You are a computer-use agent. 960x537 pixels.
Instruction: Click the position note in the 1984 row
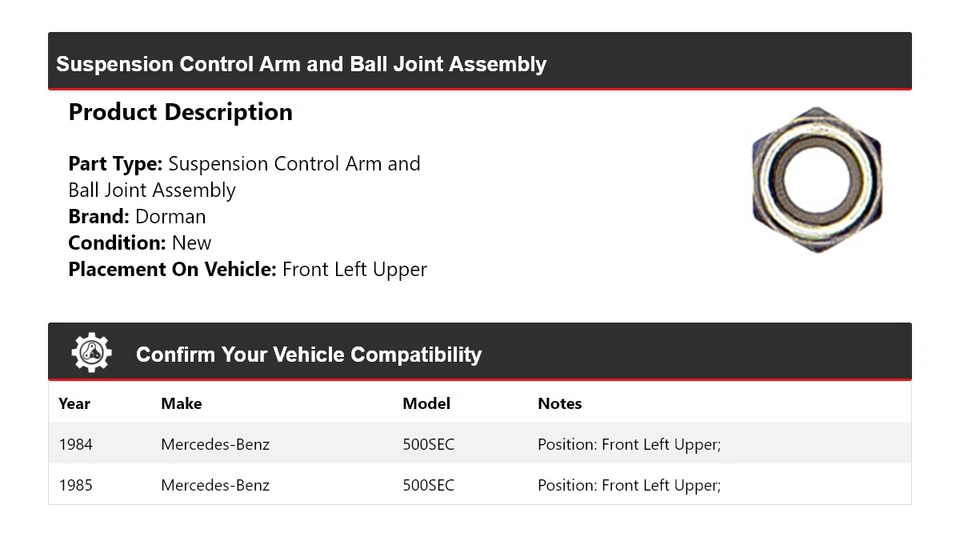[629, 444]
